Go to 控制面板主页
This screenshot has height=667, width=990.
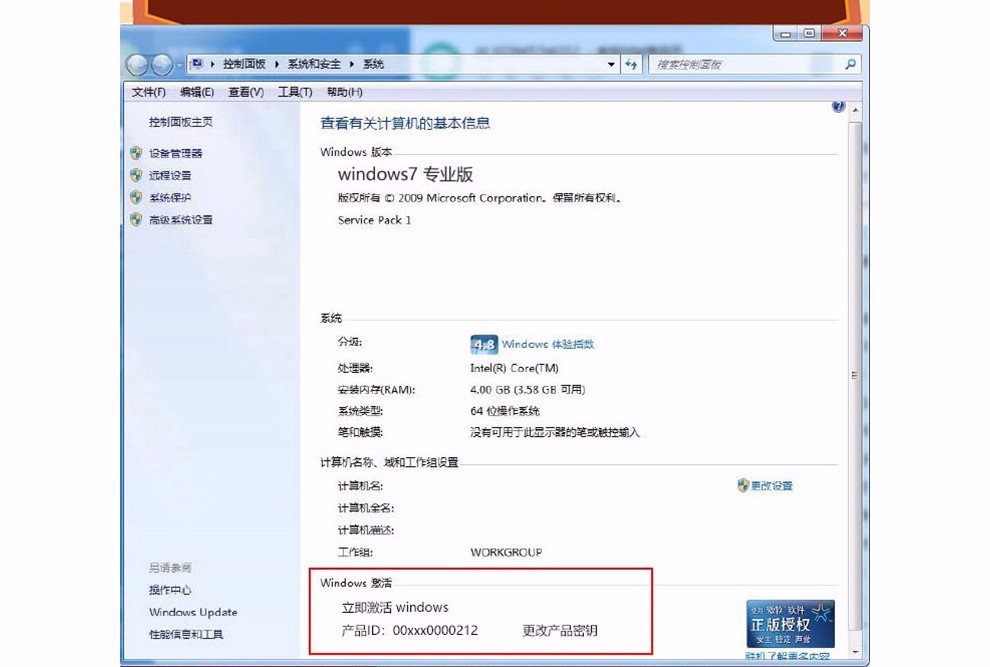(181, 122)
